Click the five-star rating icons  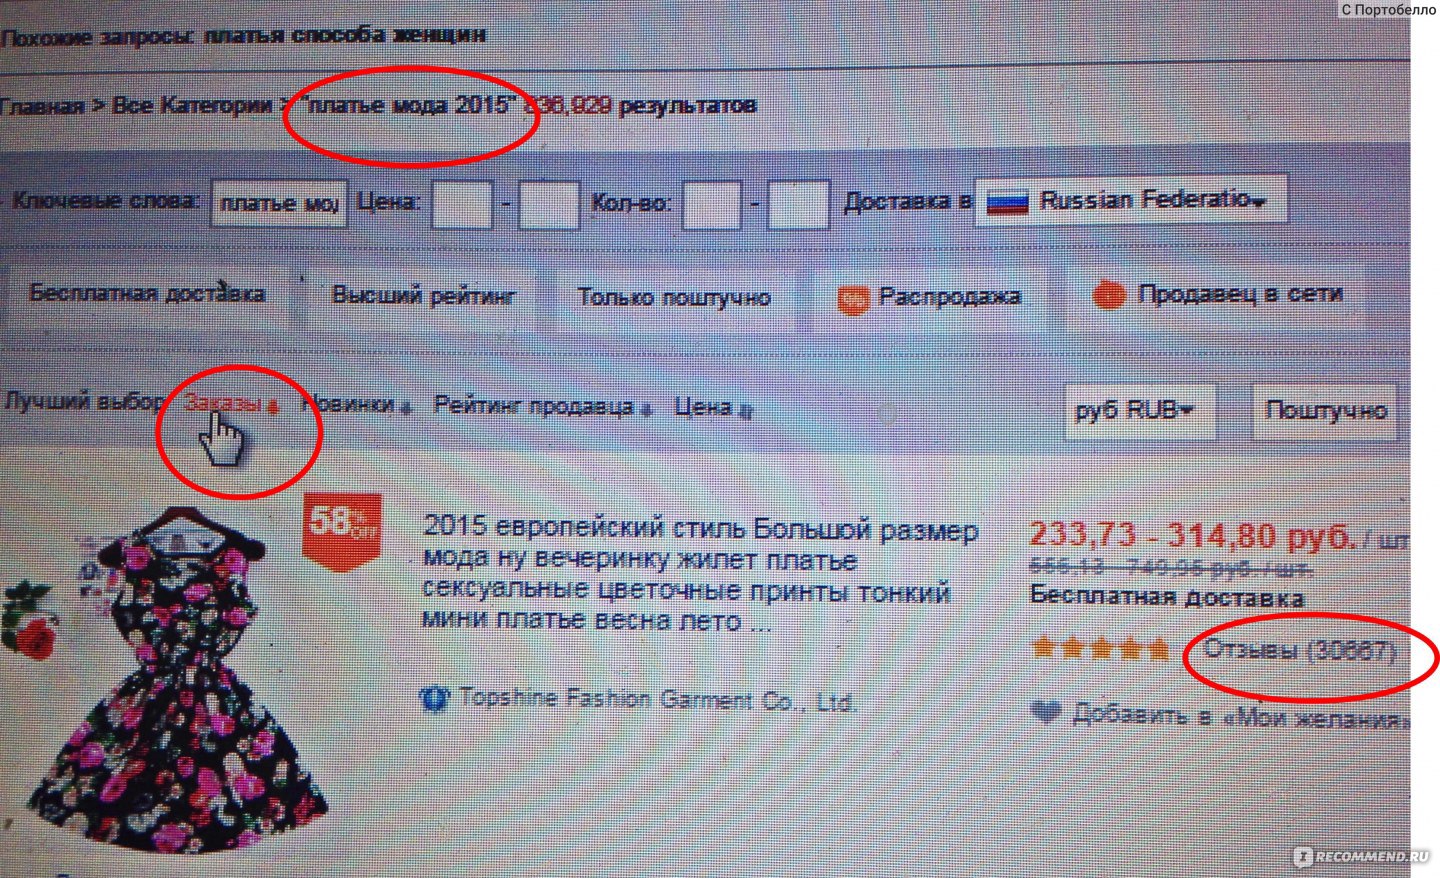click(1100, 649)
